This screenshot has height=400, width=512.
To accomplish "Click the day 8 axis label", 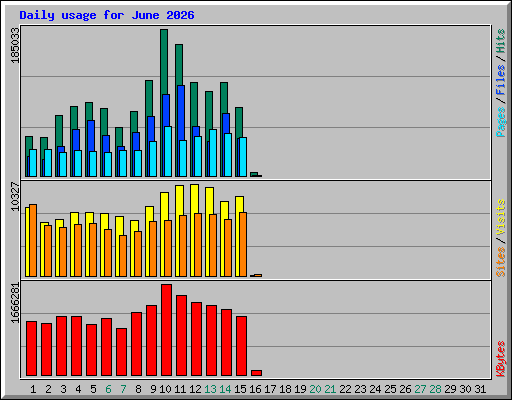I will pyautogui.click(x=138, y=389).
